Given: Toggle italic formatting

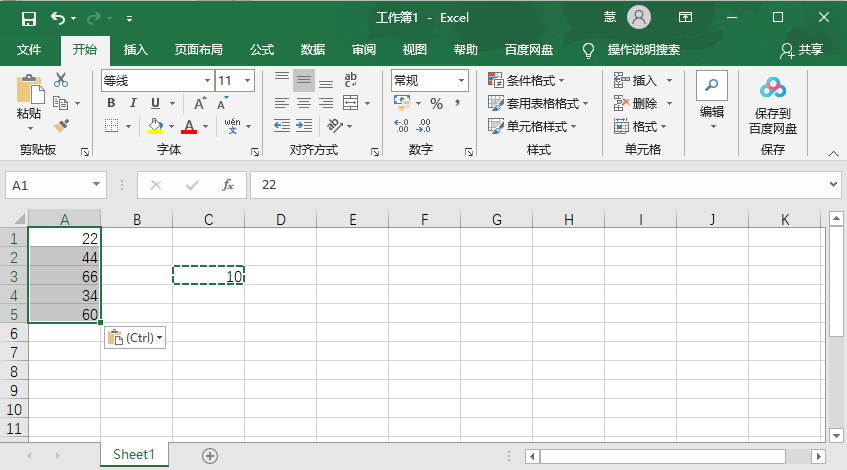Looking at the screenshot, I should point(133,103).
